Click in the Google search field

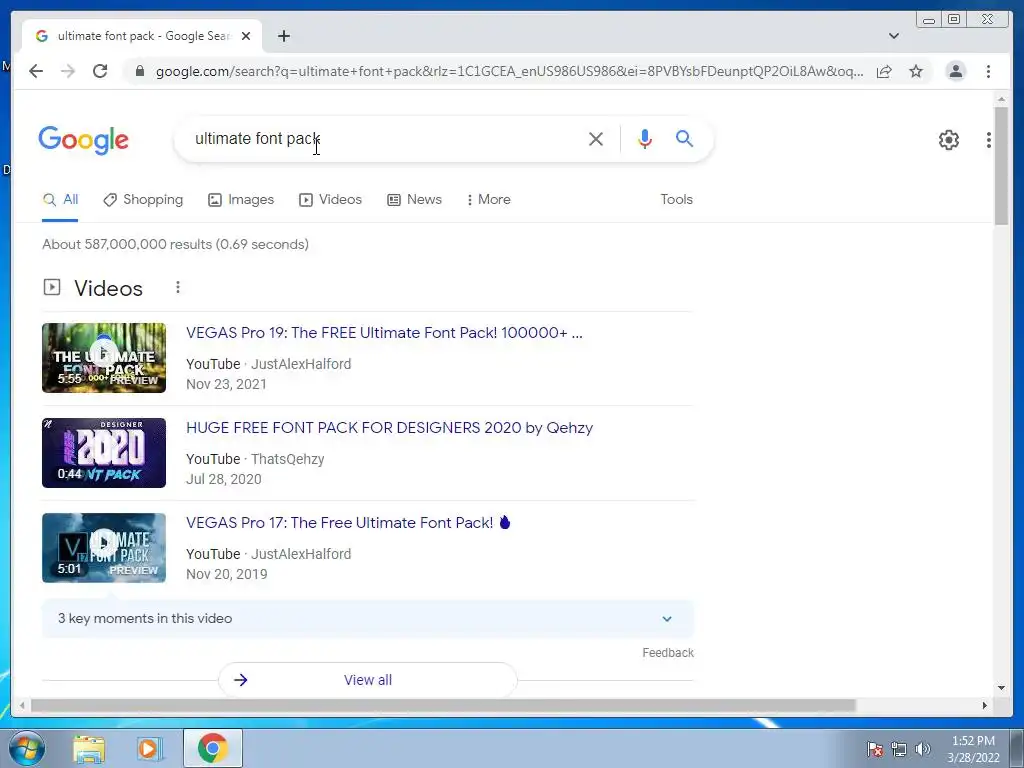[x=385, y=139]
